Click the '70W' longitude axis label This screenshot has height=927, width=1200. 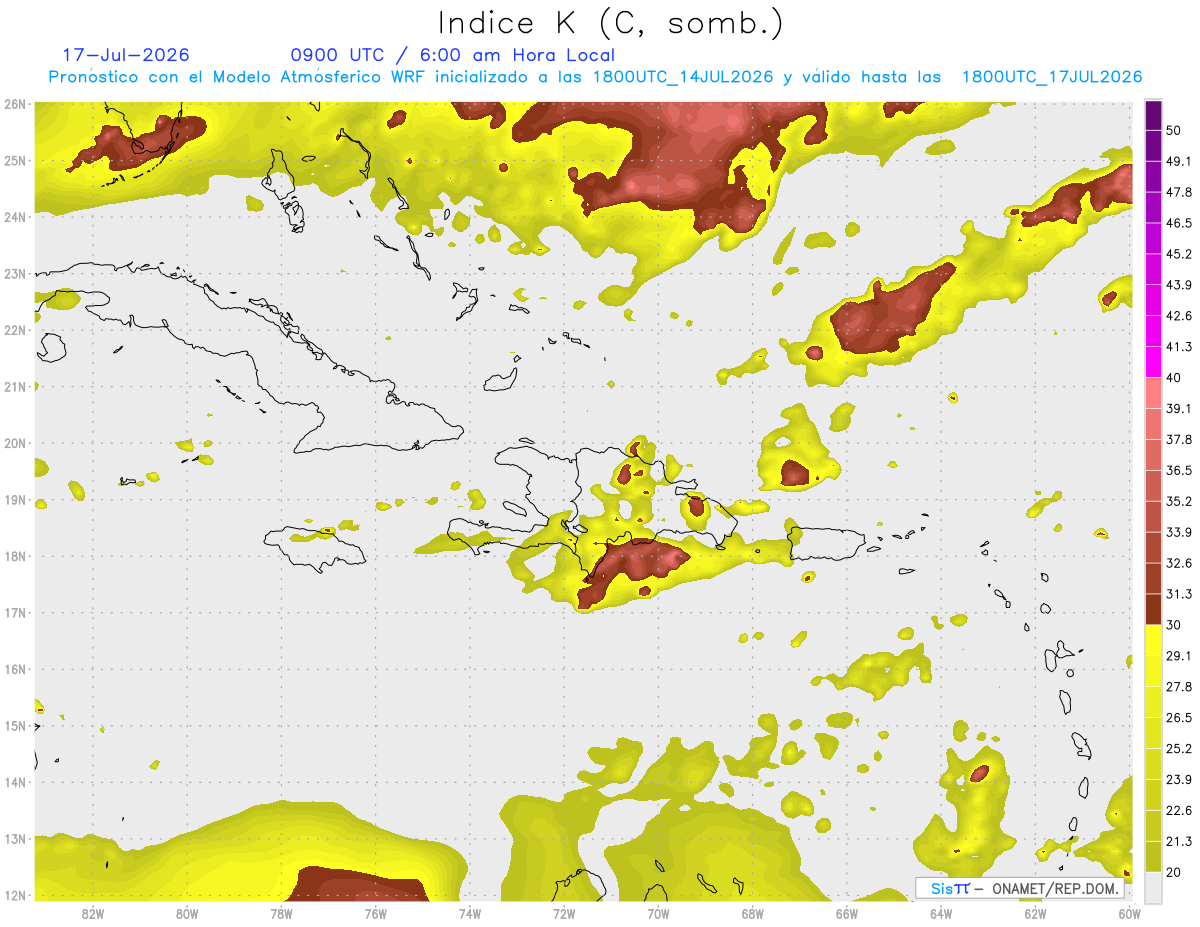coord(658,913)
